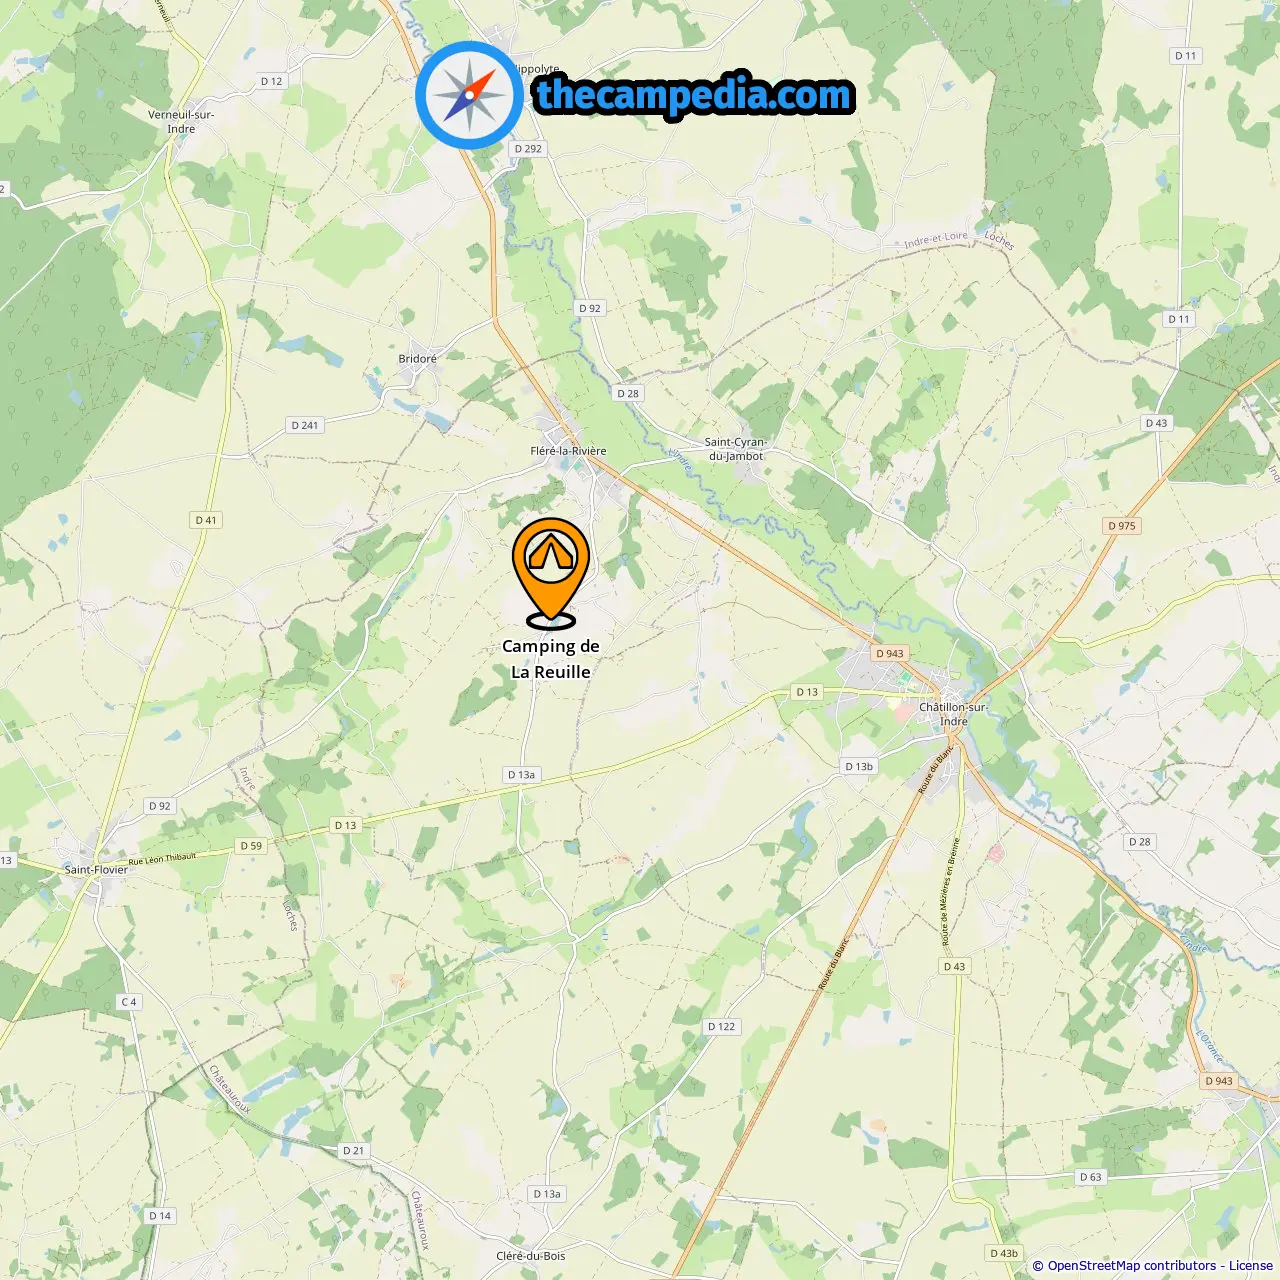Click the D 292 road shield
The width and height of the screenshot is (1280, 1280).
tap(528, 149)
